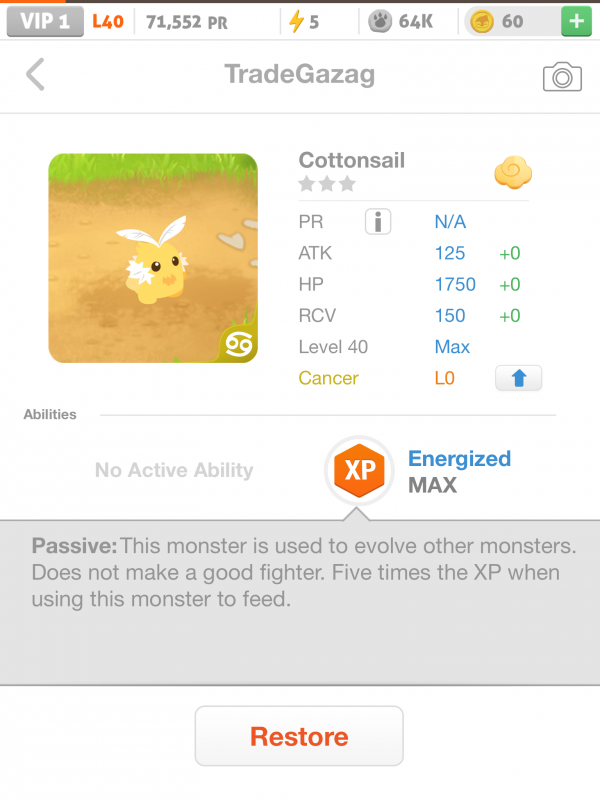This screenshot has height=800, width=600.
Task: Tap the gold coin icon
Action: click(x=482, y=21)
